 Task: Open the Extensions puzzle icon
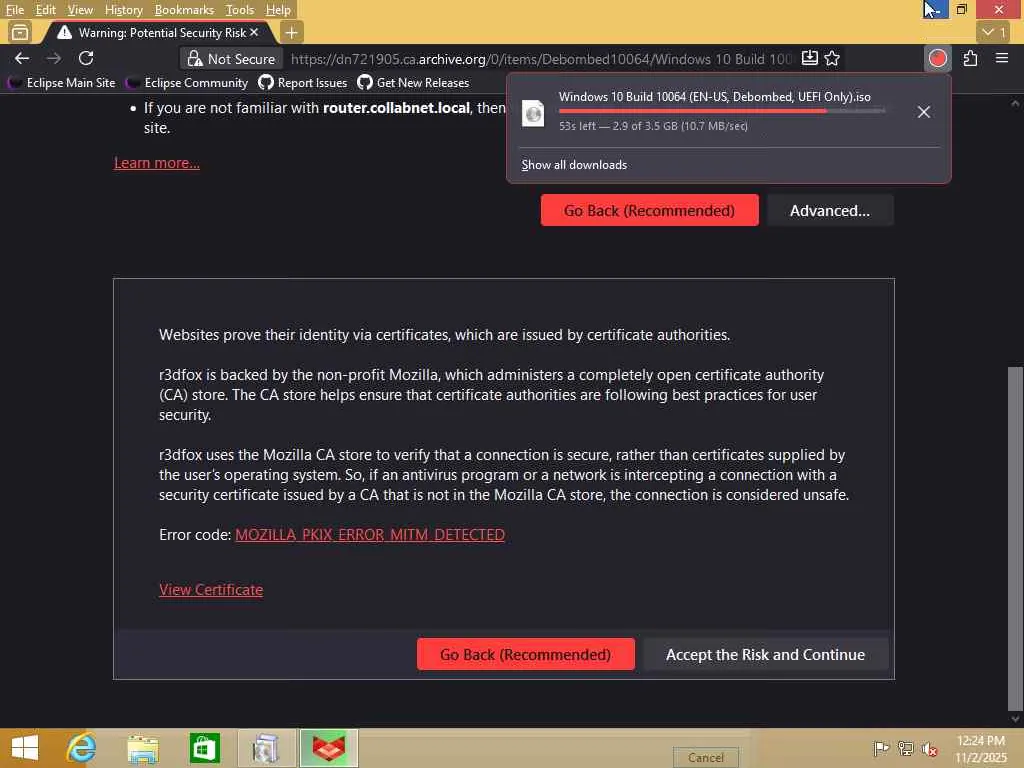(970, 58)
